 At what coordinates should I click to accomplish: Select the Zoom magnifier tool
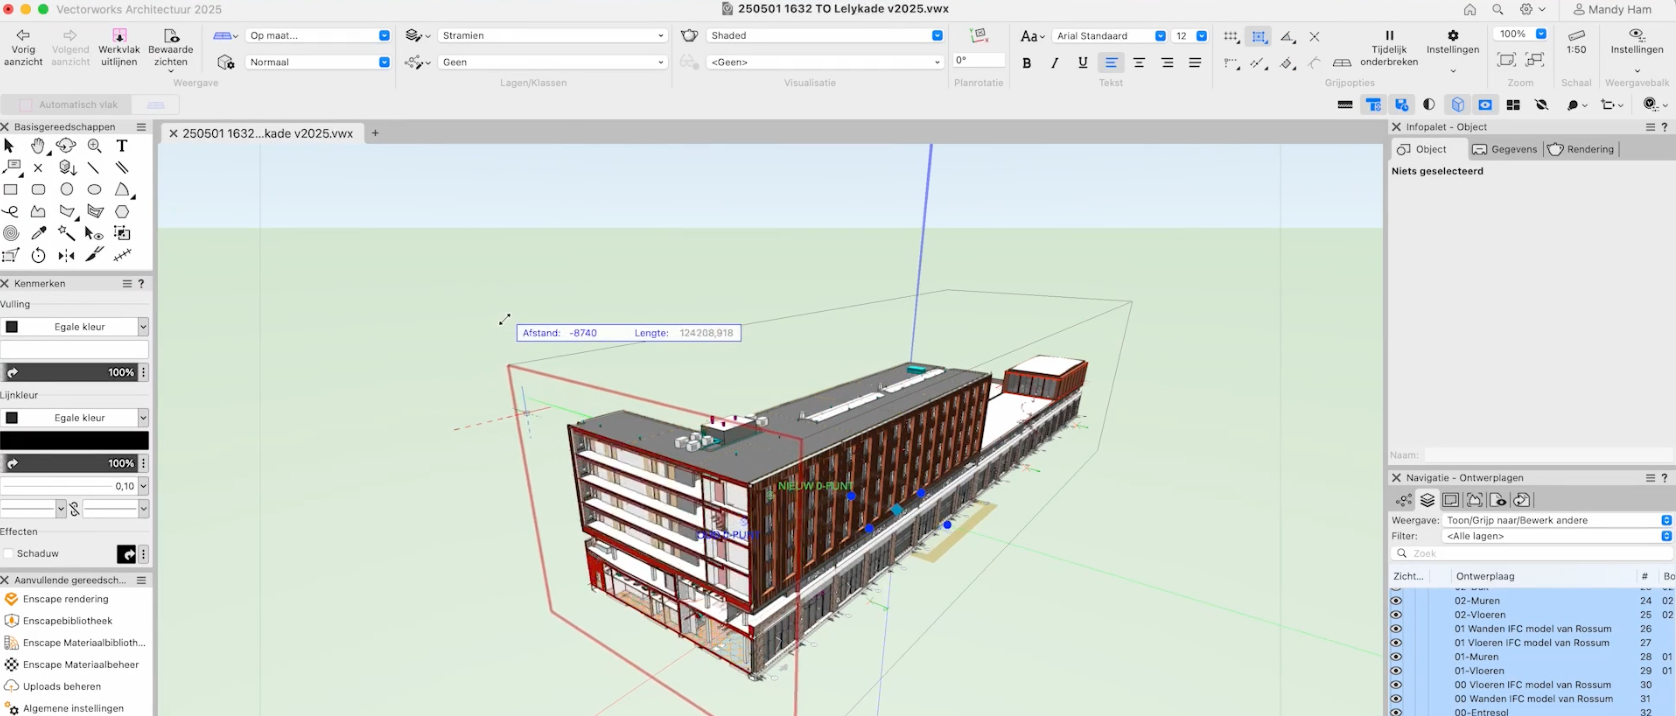pos(94,146)
